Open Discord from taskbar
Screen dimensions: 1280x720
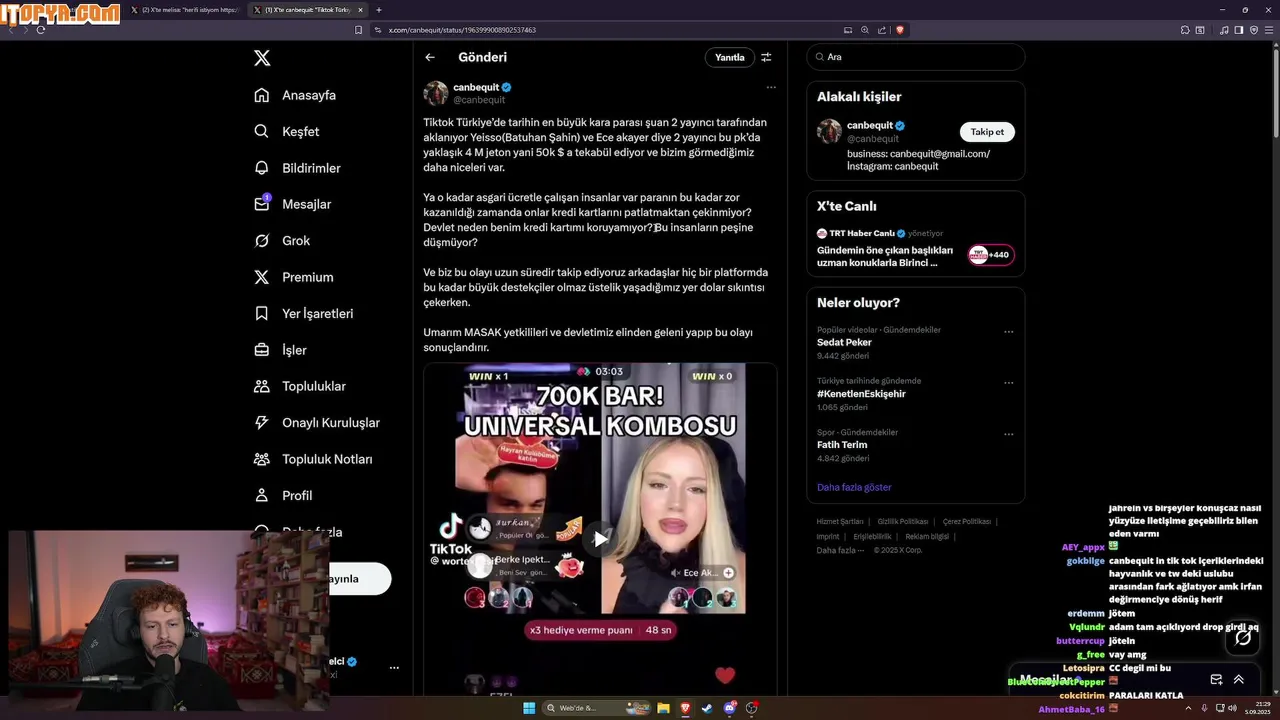click(730, 708)
